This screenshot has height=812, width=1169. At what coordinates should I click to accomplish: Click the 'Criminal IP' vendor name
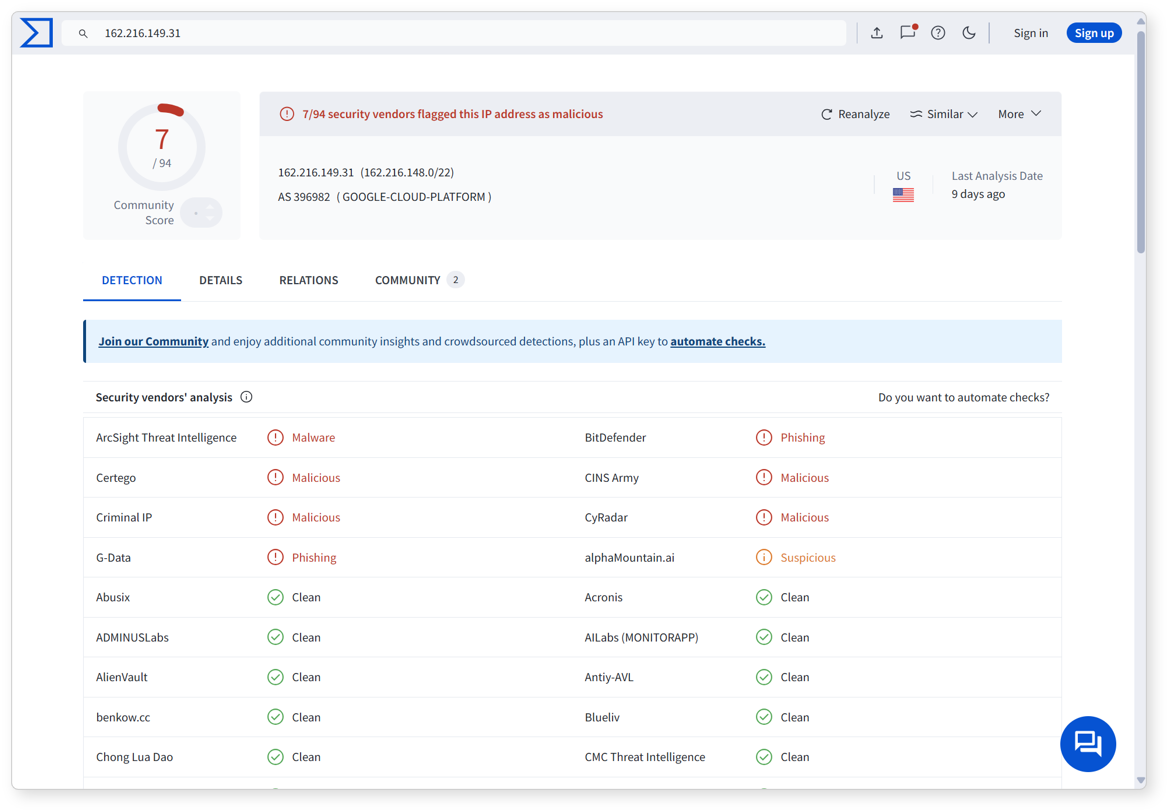tap(124, 517)
